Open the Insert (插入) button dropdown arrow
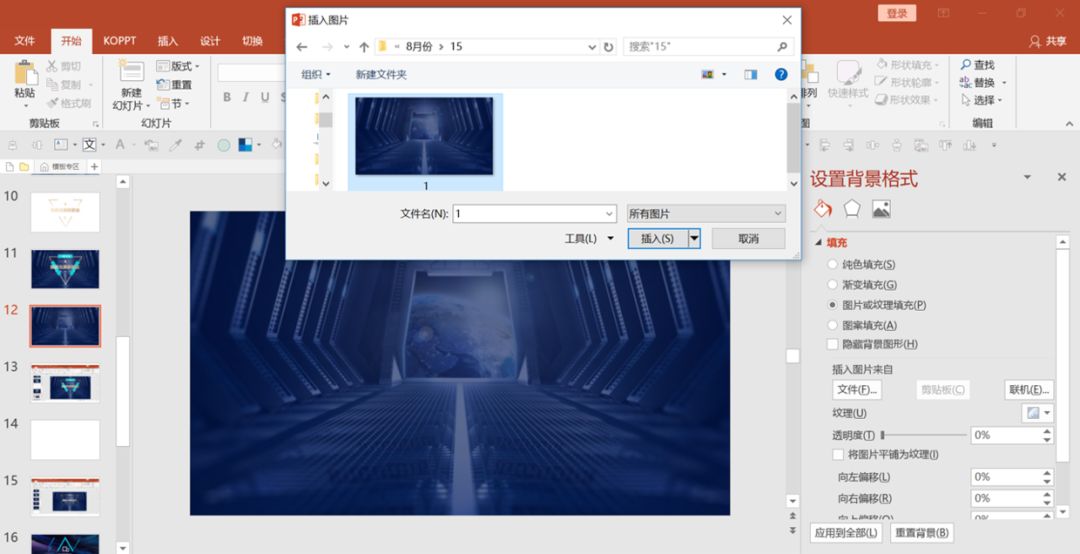This screenshot has height=554, width=1080. 694,238
